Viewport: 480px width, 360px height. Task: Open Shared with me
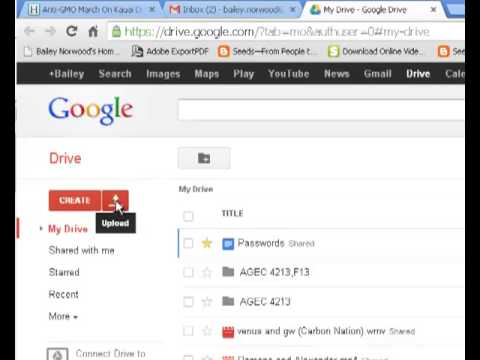coord(82,250)
